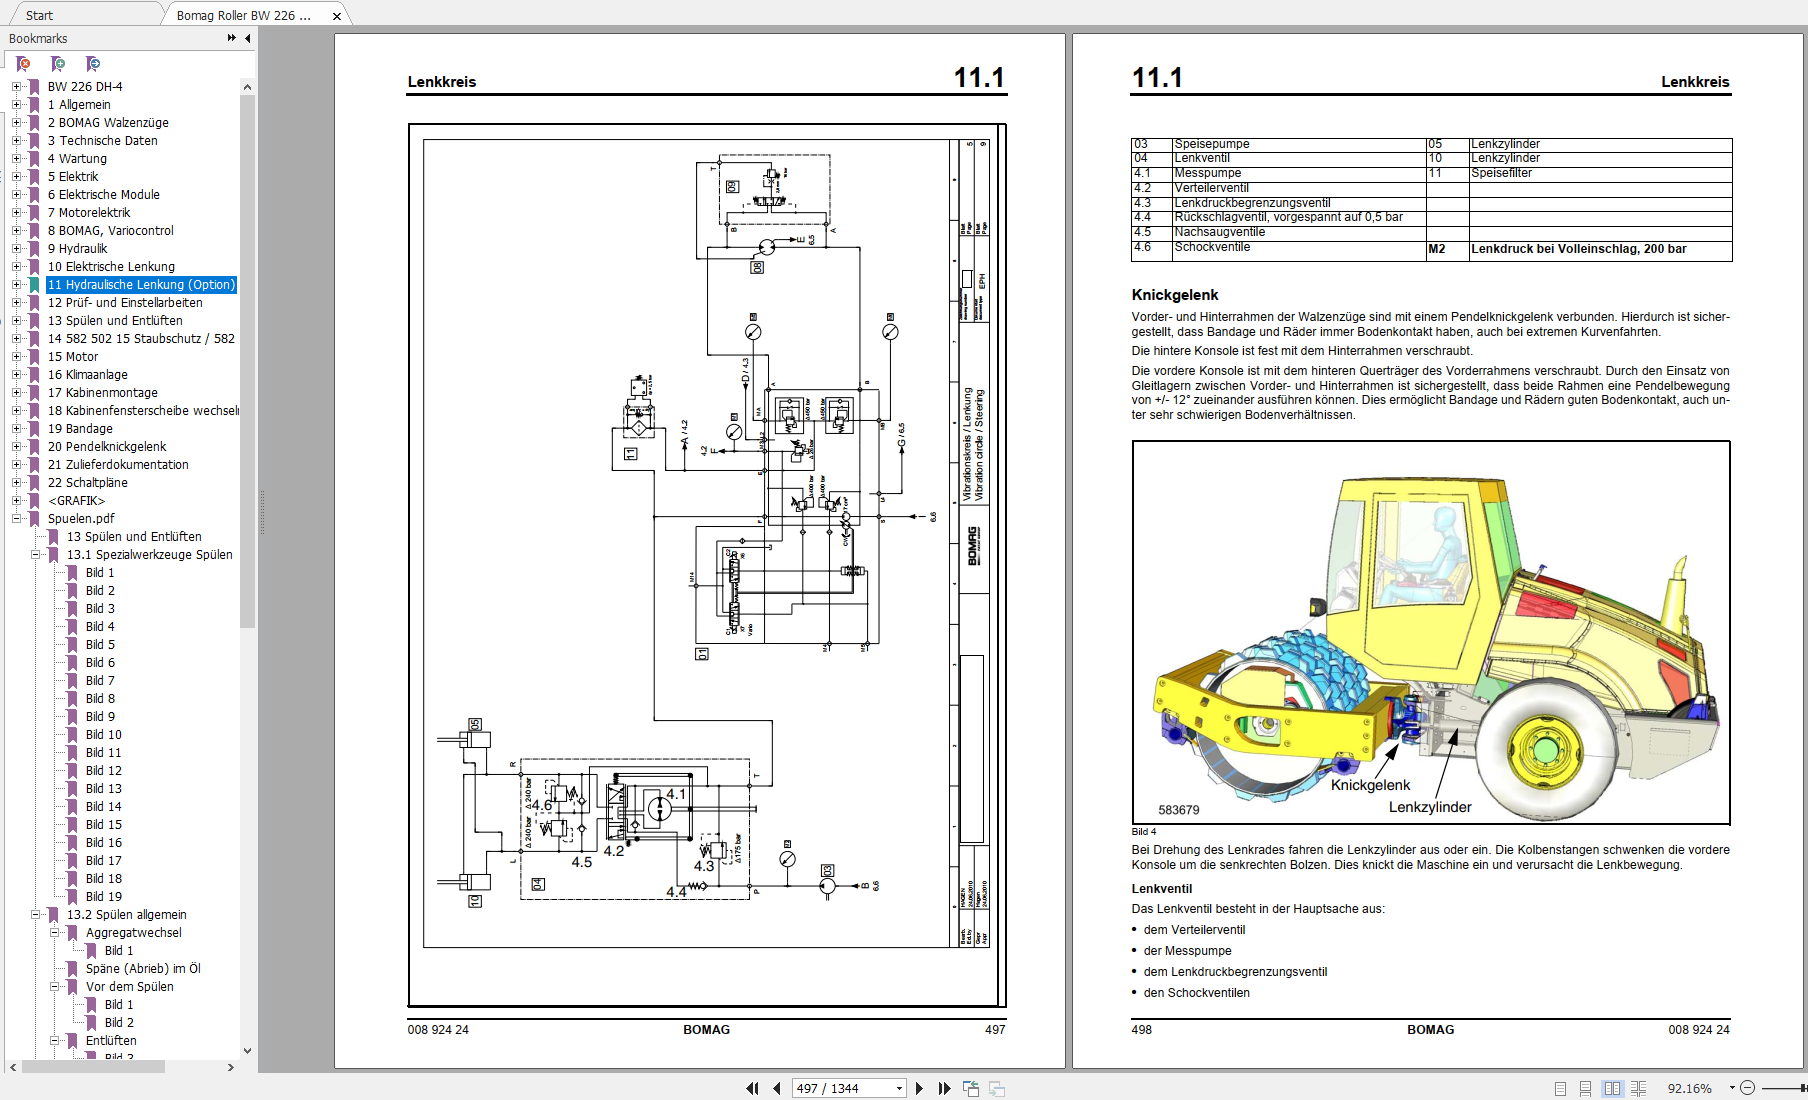Click the bookmark icon beside 9 Hydraulik

point(34,249)
